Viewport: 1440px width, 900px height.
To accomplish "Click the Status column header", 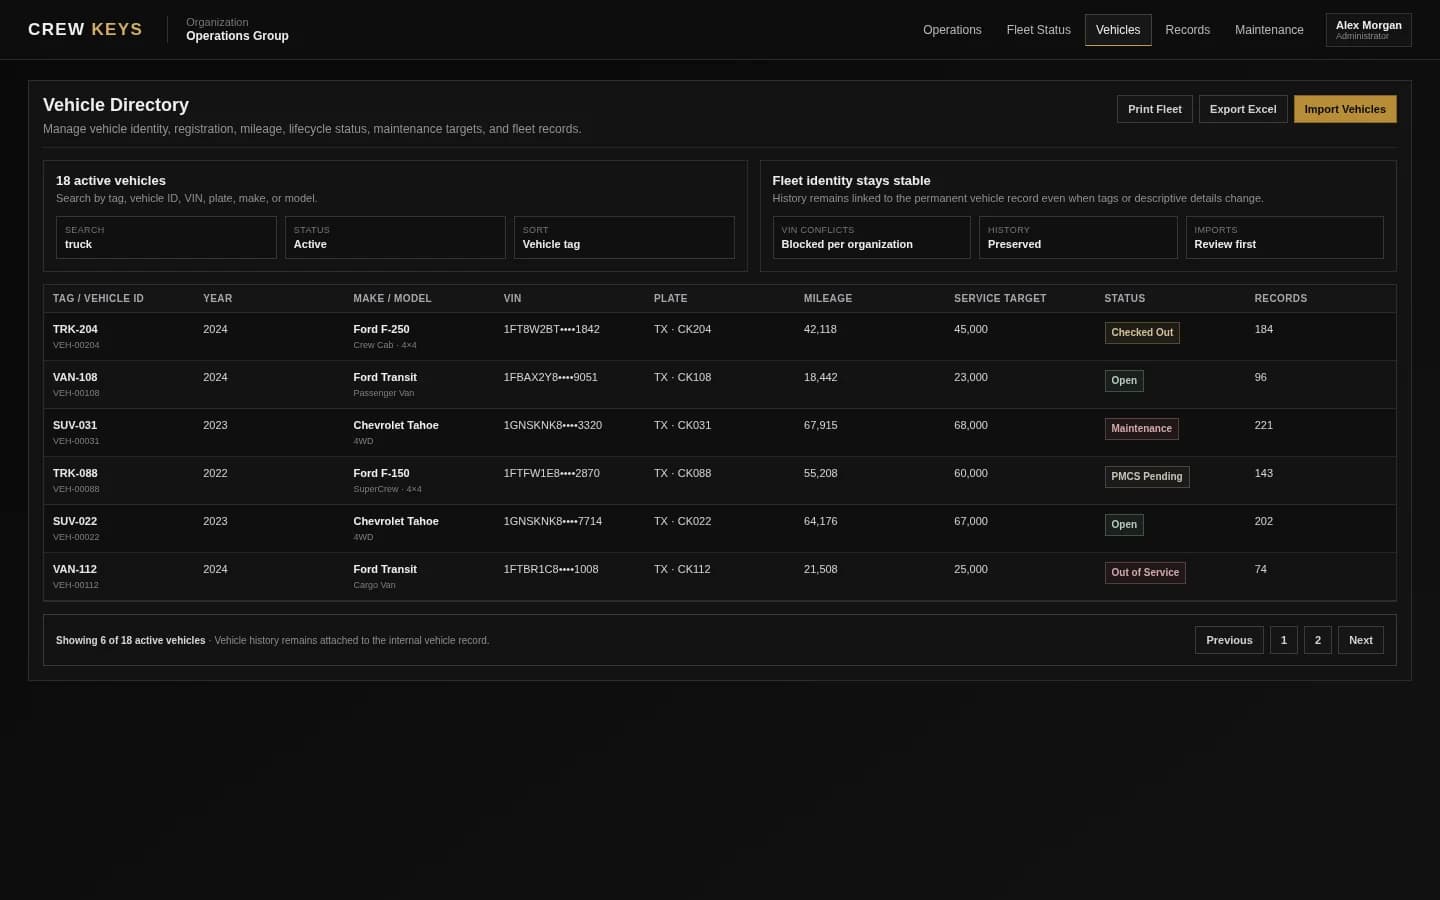I will pos(1124,298).
